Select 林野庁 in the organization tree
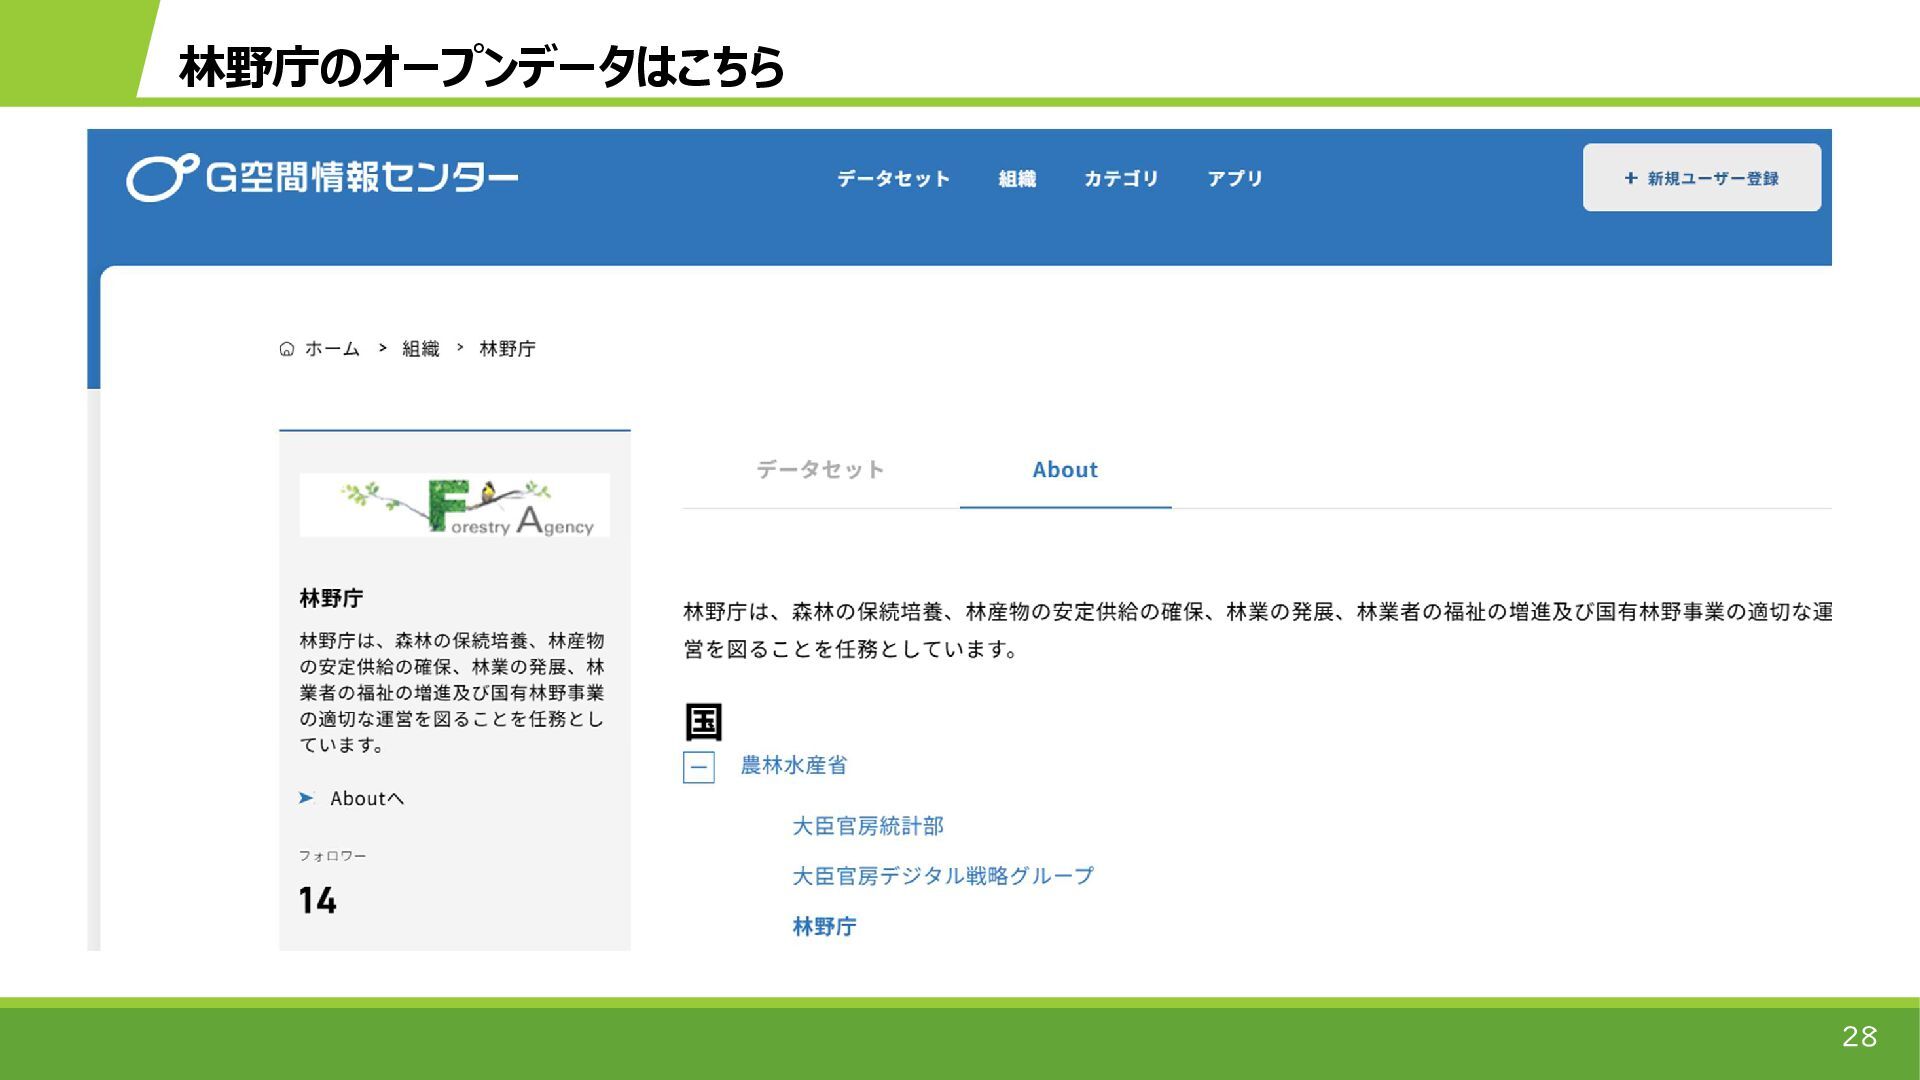The width and height of the screenshot is (1920, 1080). click(x=824, y=927)
